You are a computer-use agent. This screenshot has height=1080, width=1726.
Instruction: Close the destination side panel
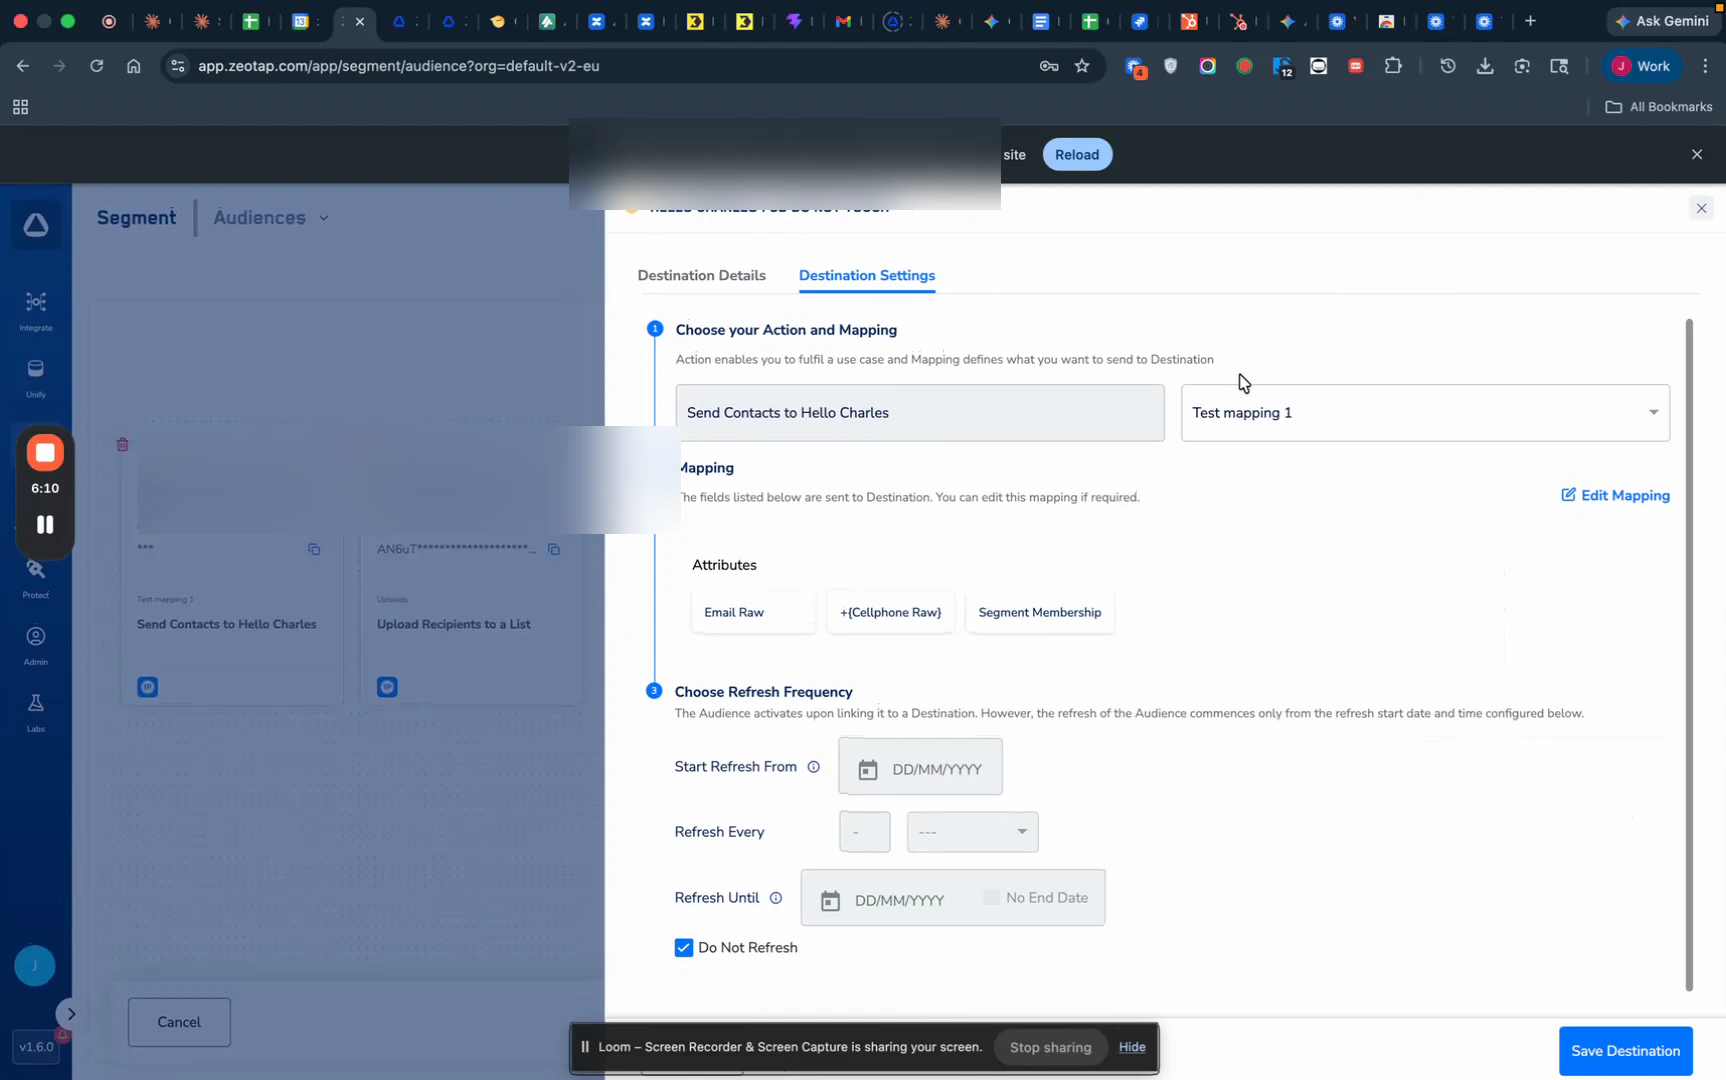[1701, 208]
